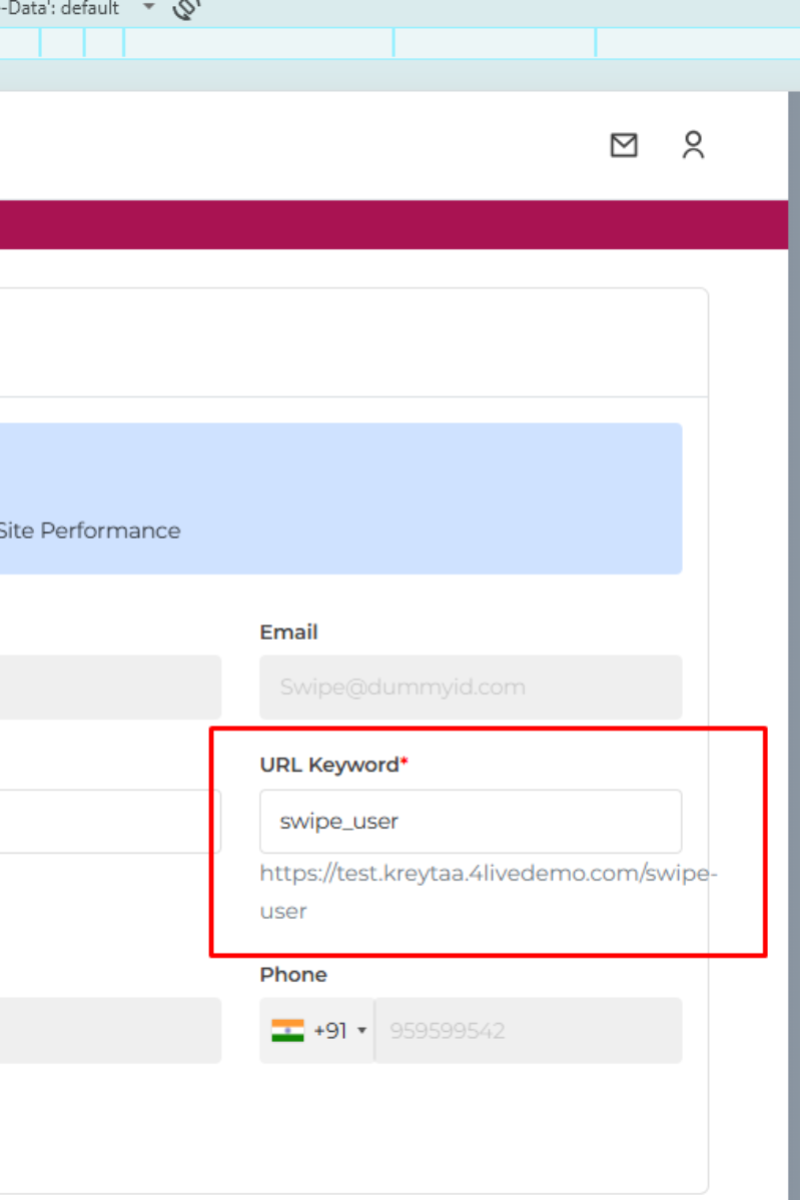Image resolution: width=800 pixels, height=1200 pixels.
Task: Click the small arrow beside +91
Action: coord(361,1031)
